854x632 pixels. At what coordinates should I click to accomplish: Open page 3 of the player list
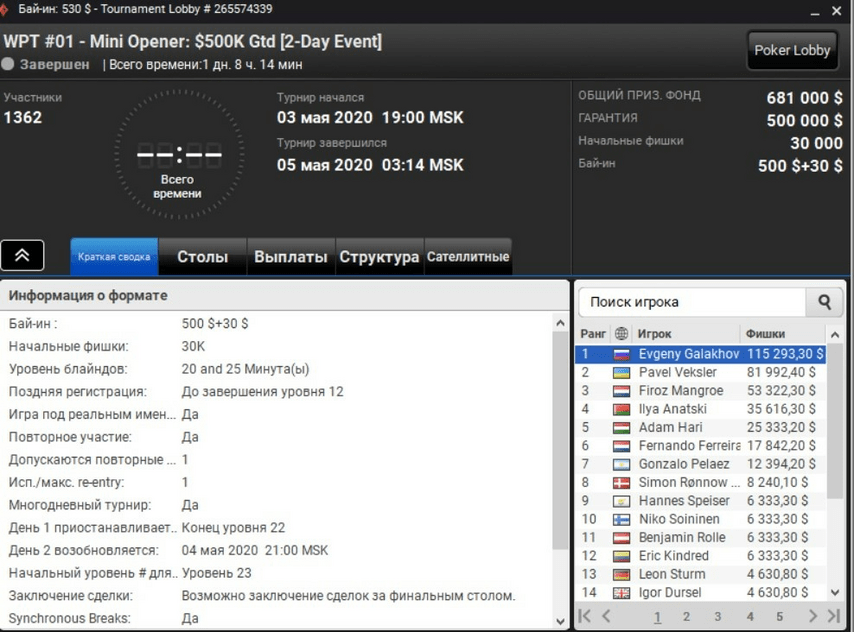pyautogui.click(x=718, y=617)
